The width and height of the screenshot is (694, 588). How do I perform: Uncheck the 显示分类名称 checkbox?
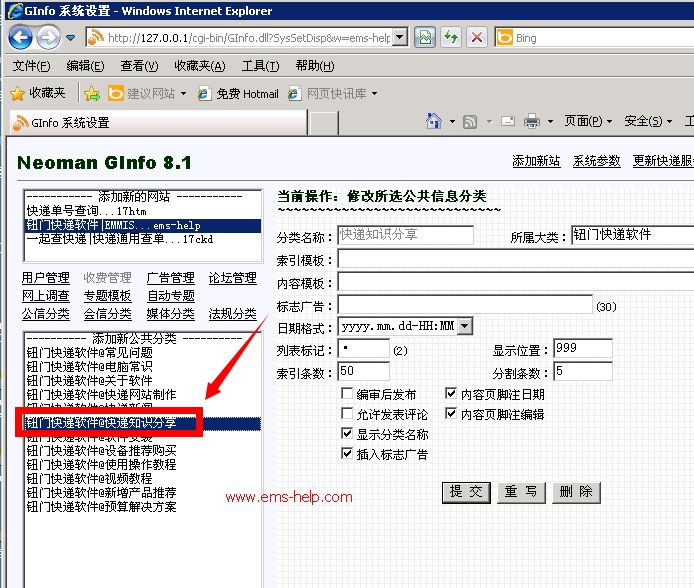point(347,433)
